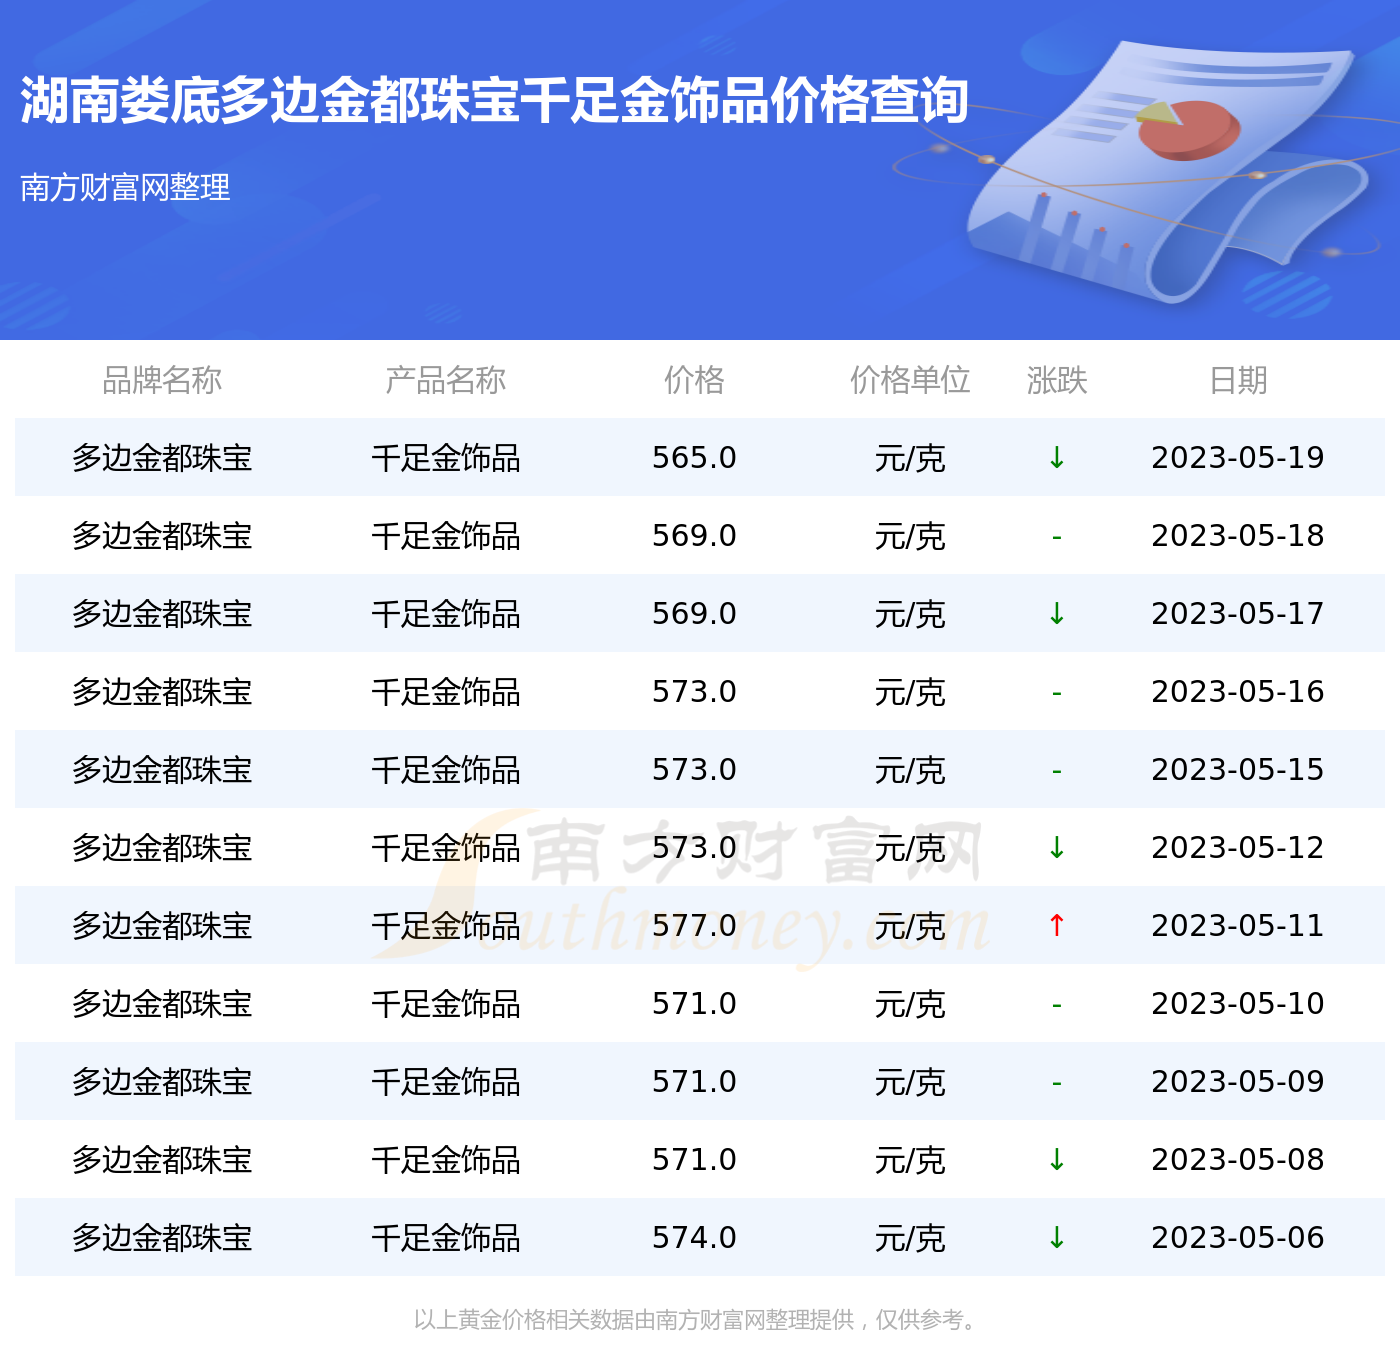The width and height of the screenshot is (1400, 1363).
Task: Click 千足金饰品 in the 2023-05-08 row
Action: 446,1160
